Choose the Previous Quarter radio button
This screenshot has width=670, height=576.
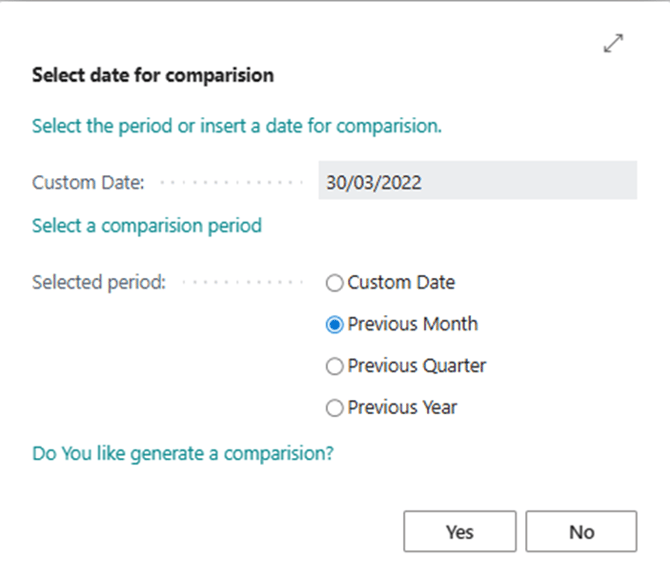pos(335,367)
